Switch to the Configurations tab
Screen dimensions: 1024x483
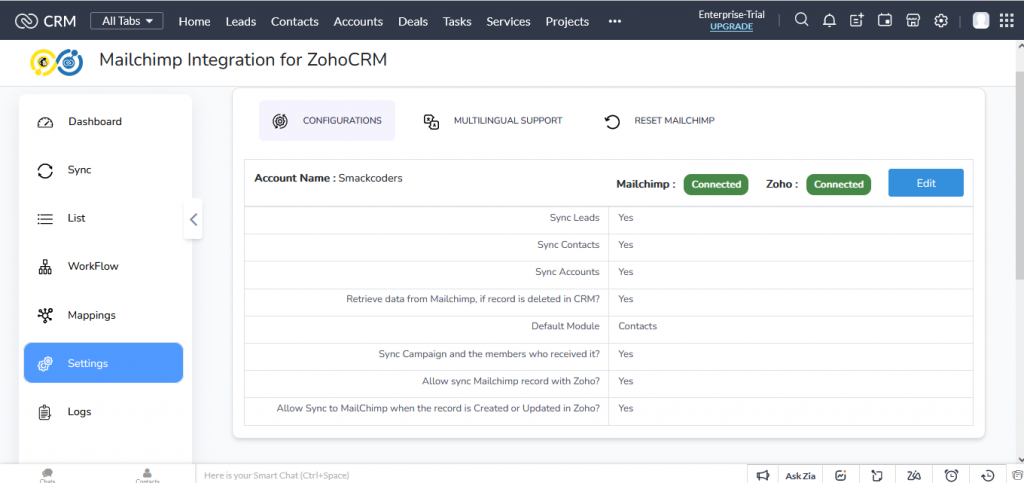click(327, 121)
